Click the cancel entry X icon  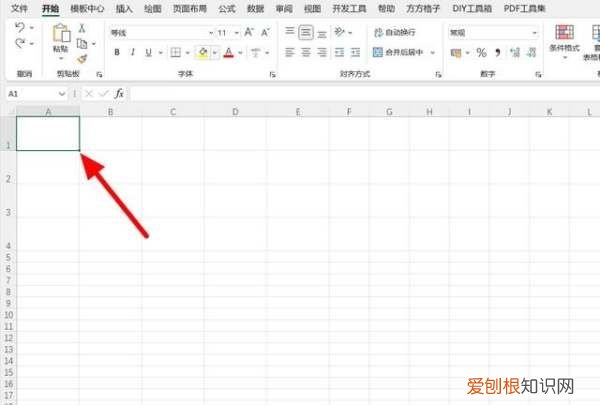click(89, 94)
